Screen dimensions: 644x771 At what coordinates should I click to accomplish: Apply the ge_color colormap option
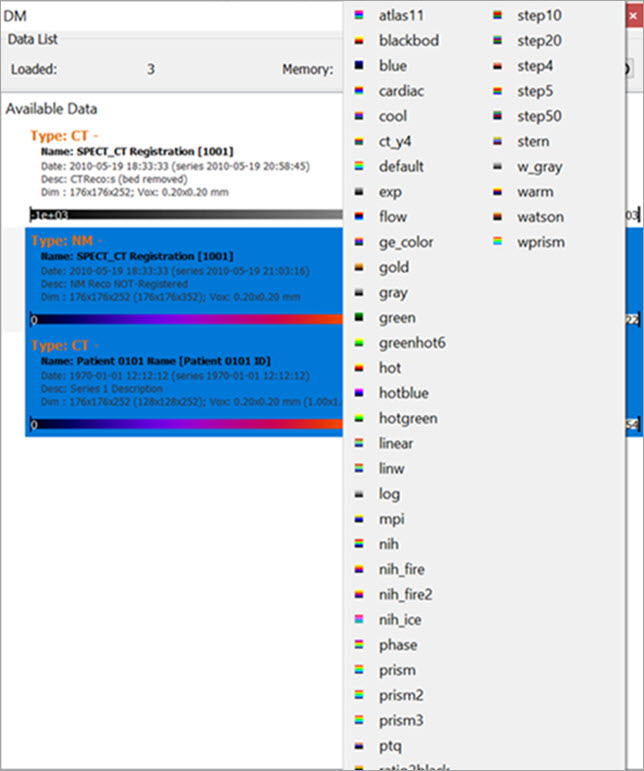tap(405, 242)
